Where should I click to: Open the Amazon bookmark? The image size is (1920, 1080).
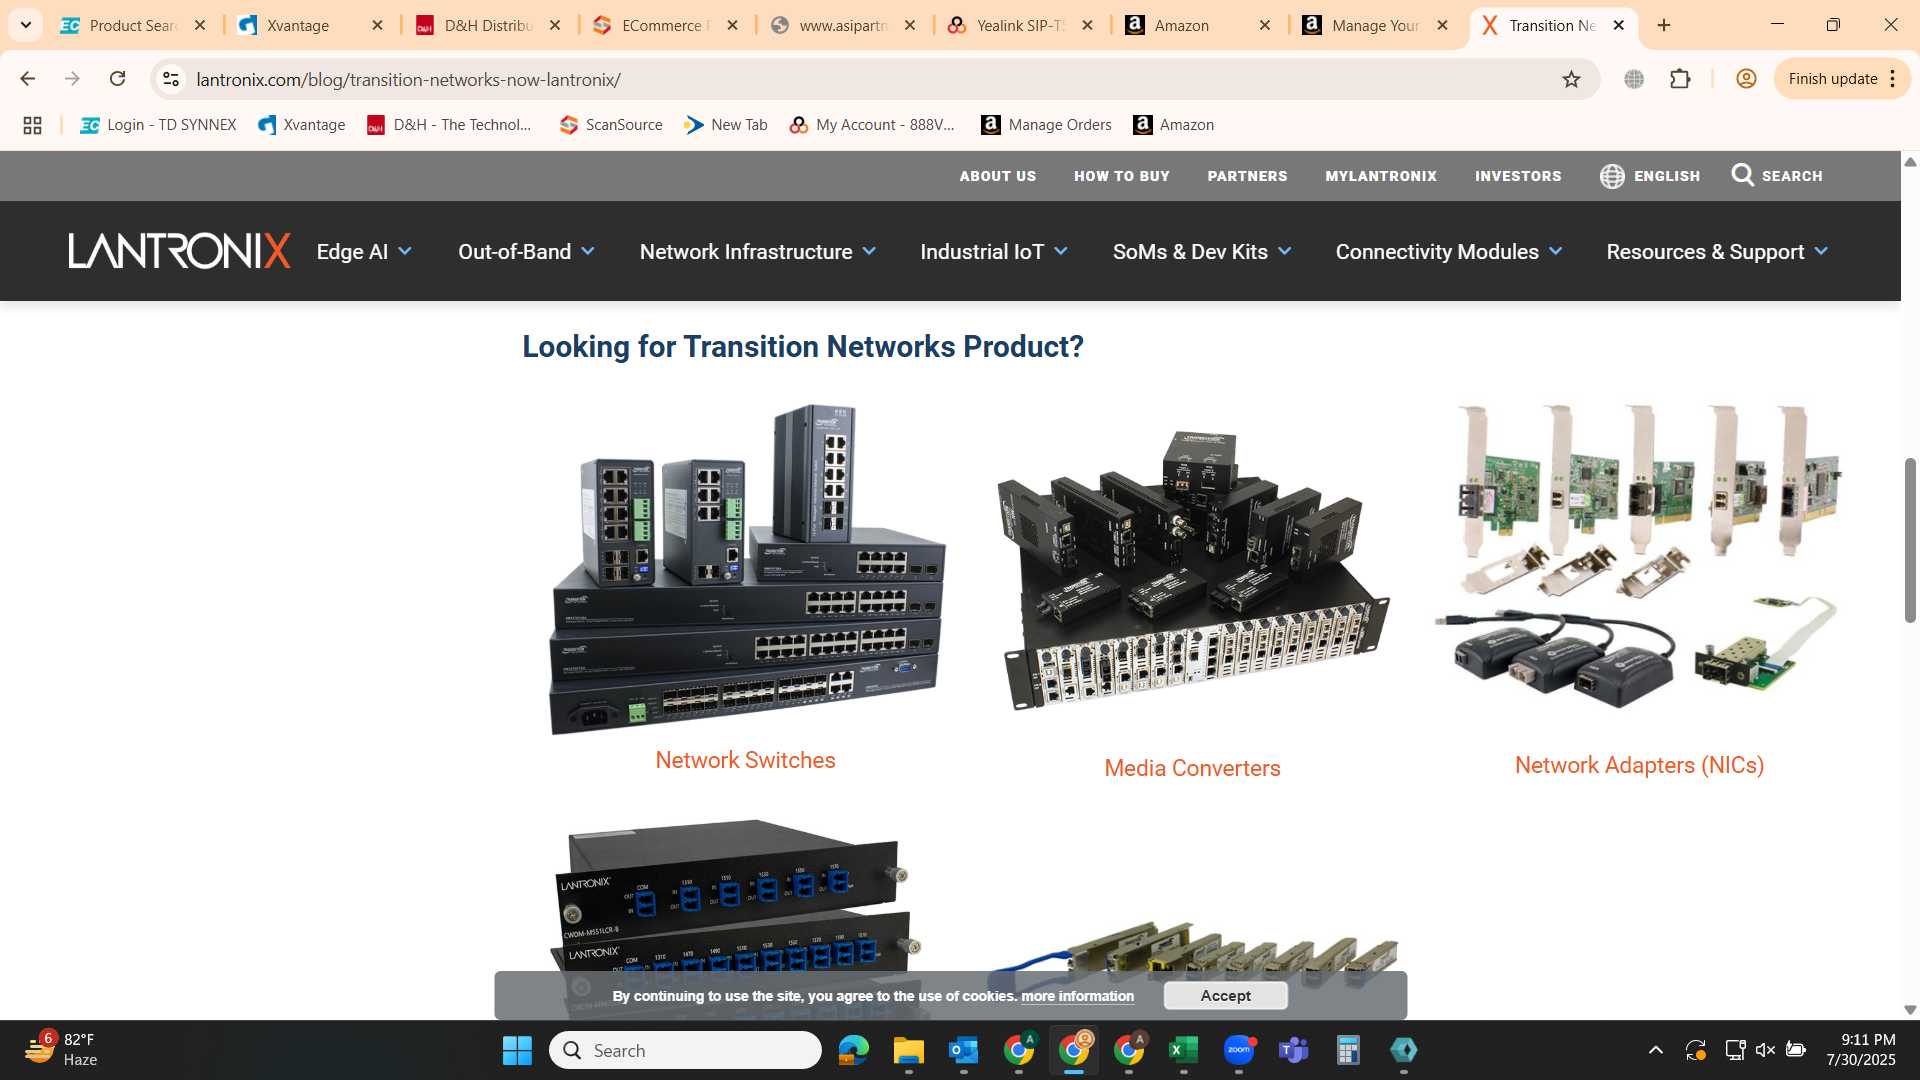pos(1174,125)
